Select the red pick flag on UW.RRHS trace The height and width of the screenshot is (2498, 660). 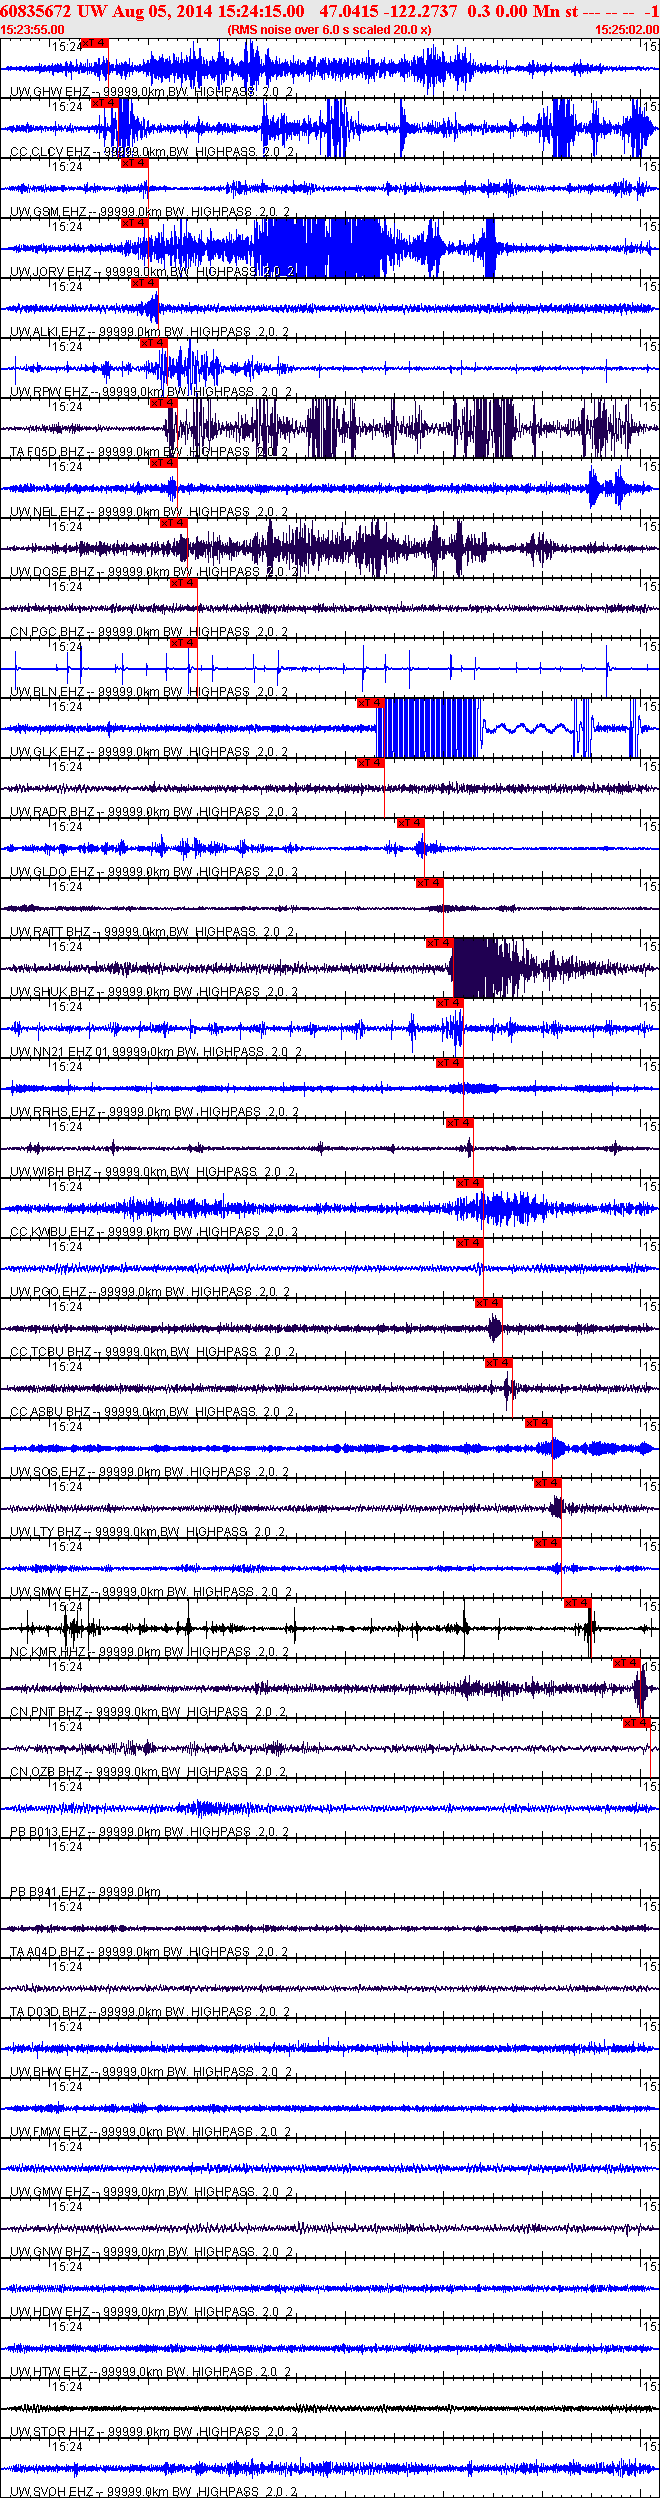(x=449, y=1063)
